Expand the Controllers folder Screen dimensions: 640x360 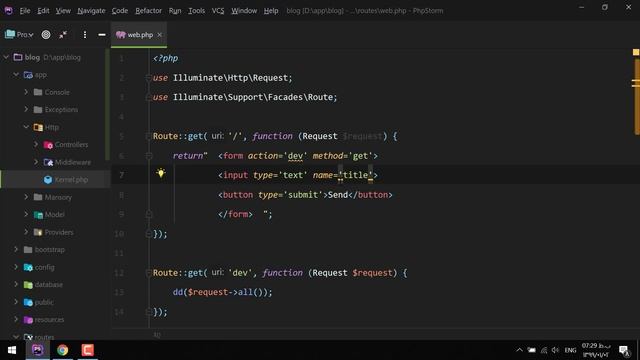36,144
